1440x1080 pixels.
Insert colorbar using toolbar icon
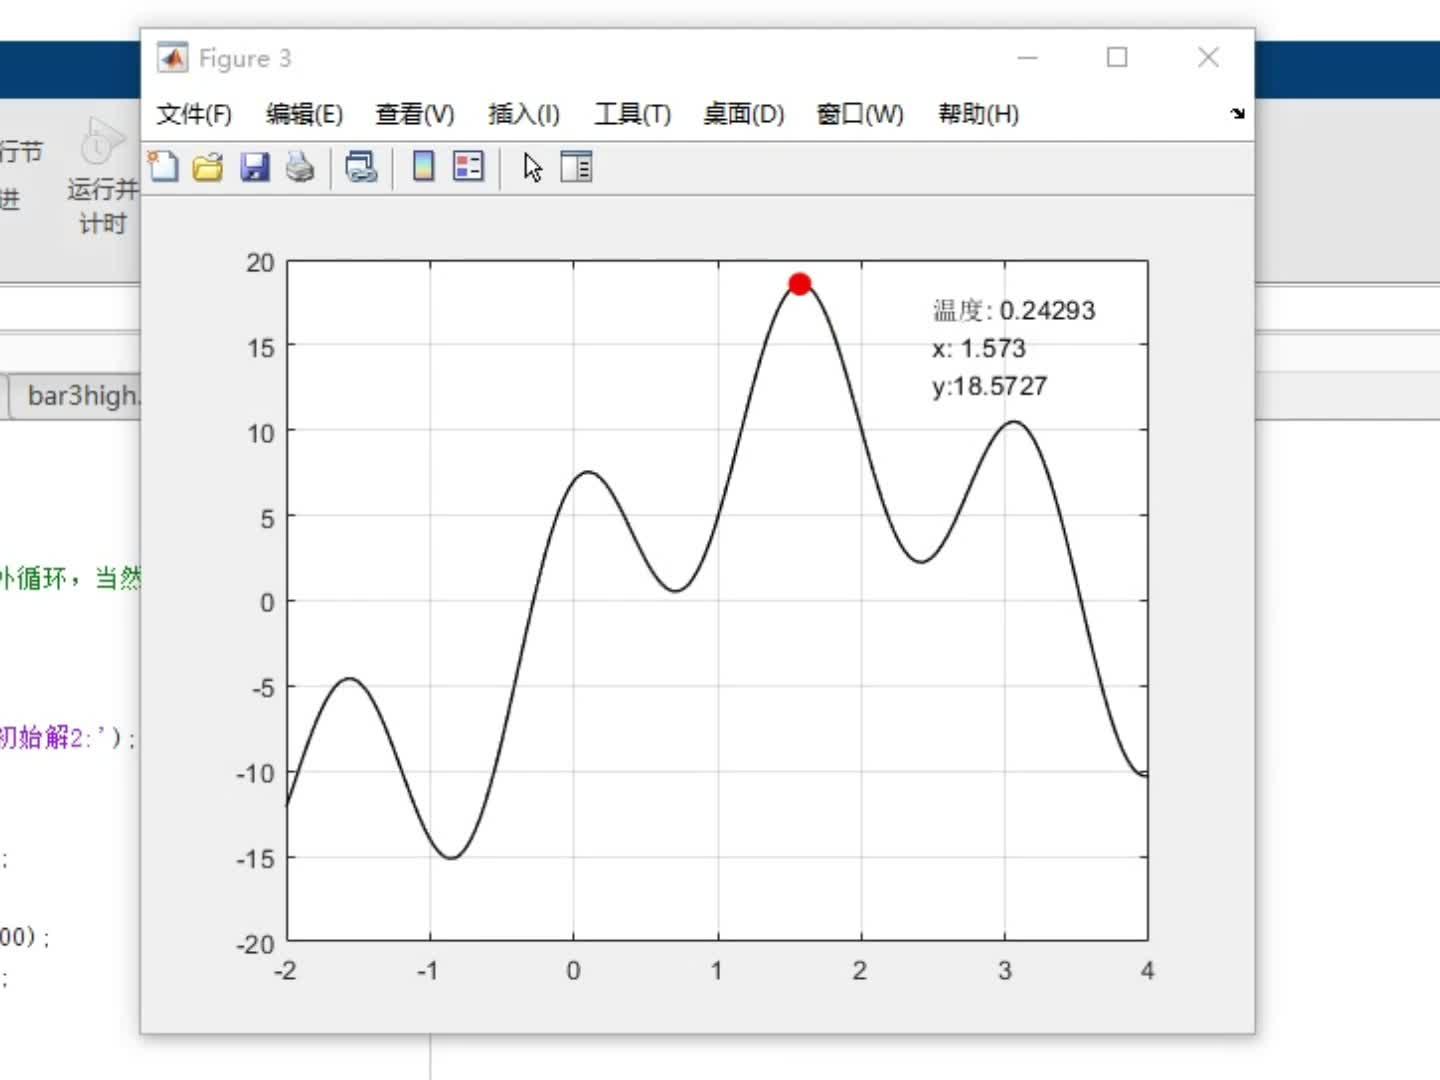click(x=423, y=167)
